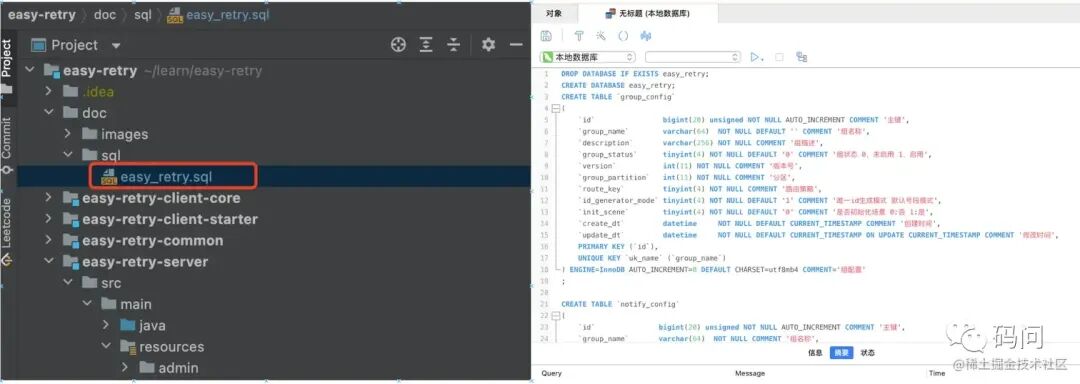This screenshot has height=384, width=1080.
Task: Click the Query column header
Action: [551, 373]
